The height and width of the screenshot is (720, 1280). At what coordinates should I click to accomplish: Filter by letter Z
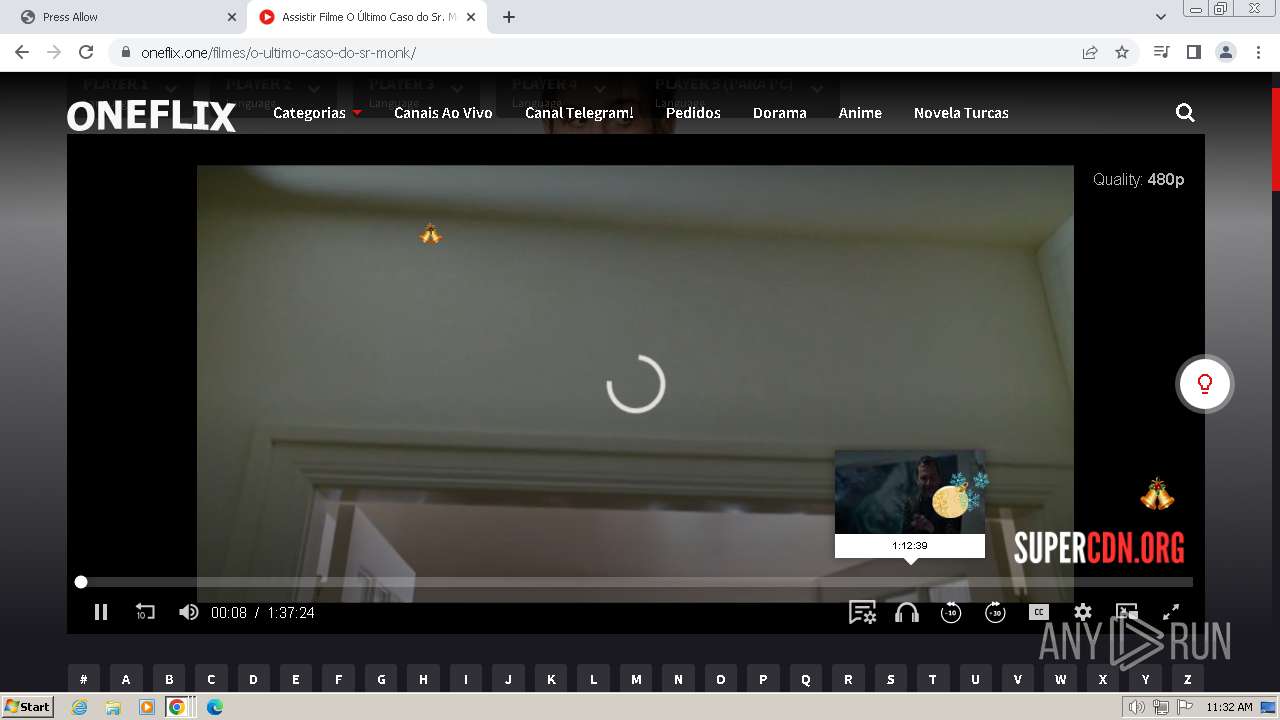pyautogui.click(x=1188, y=678)
